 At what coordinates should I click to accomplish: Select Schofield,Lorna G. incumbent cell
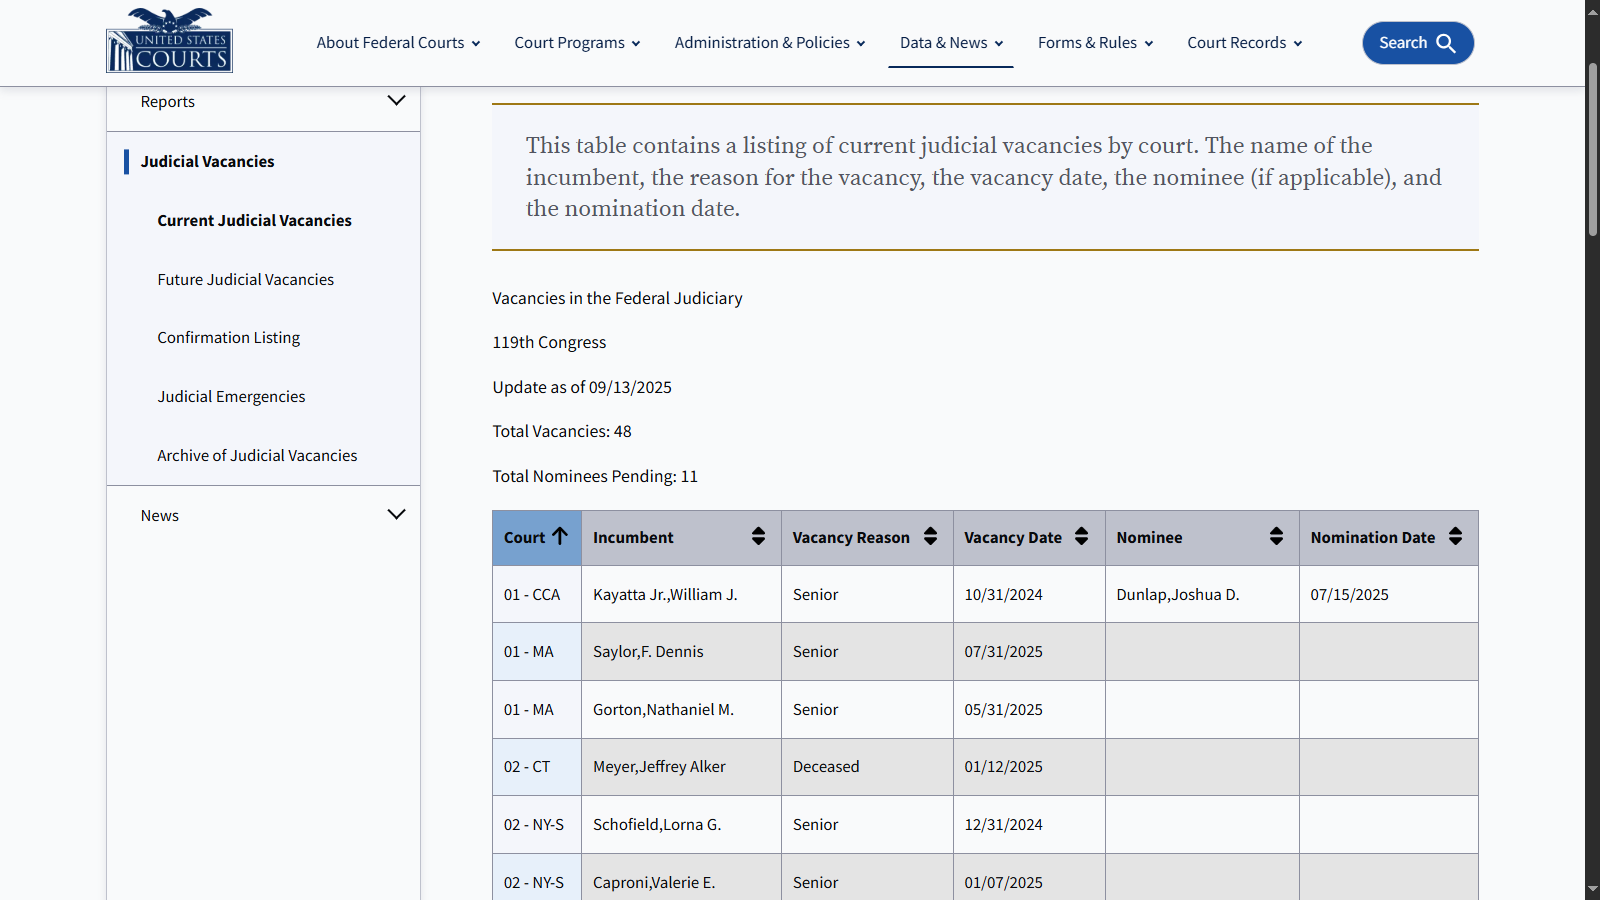(x=681, y=825)
